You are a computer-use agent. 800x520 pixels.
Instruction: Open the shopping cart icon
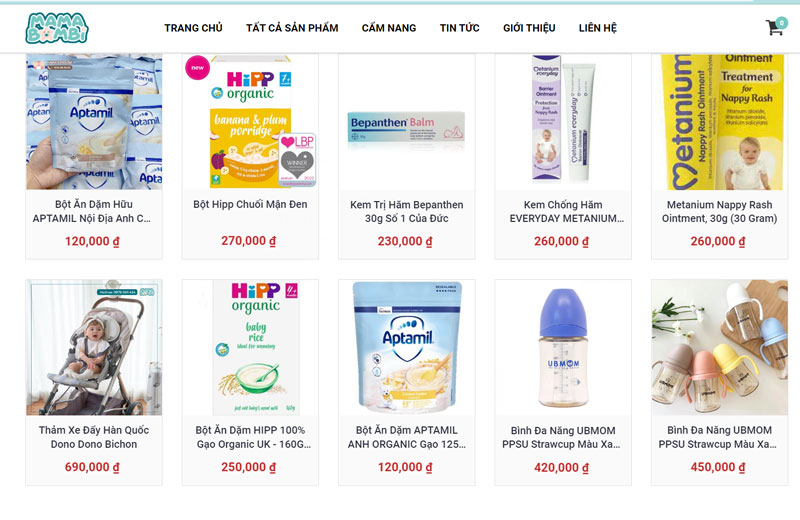(x=776, y=27)
